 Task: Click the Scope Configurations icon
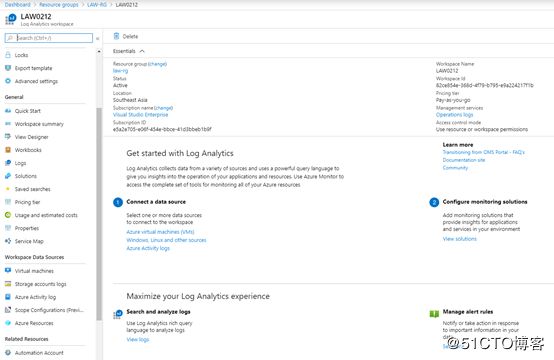[x=8, y=310]
